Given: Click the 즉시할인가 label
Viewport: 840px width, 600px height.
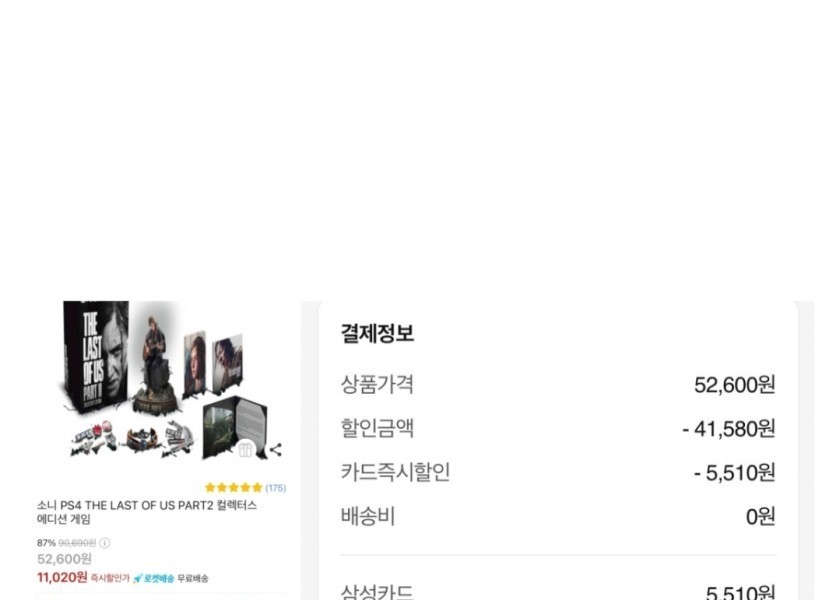Looking at the screenshot, I should coord(110,578).
